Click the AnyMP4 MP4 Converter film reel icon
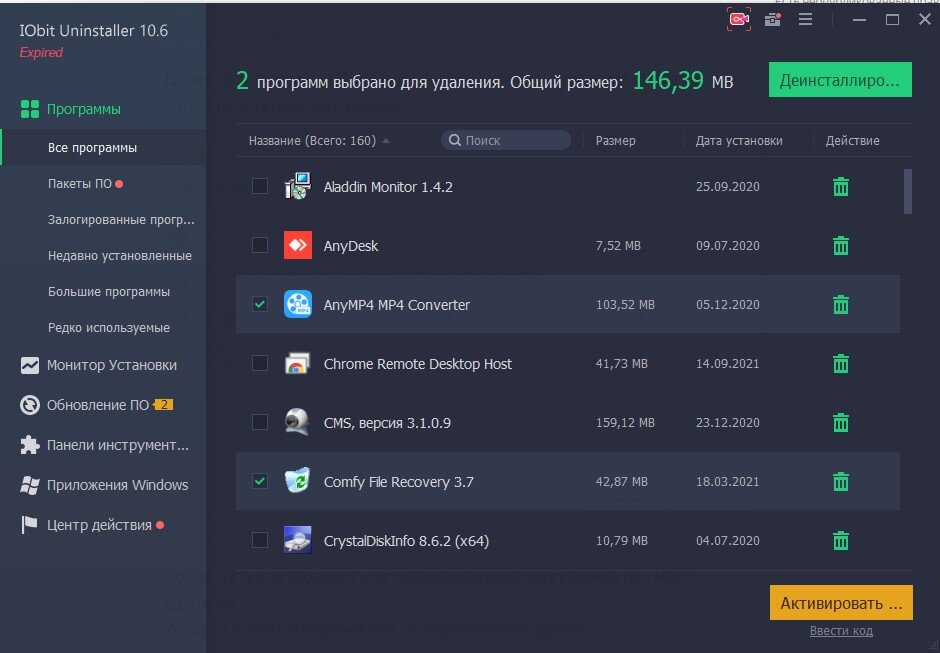 (x=297, y=304)
